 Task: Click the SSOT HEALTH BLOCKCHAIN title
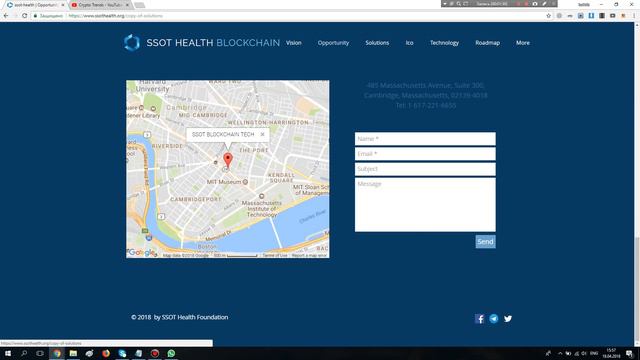213,43
